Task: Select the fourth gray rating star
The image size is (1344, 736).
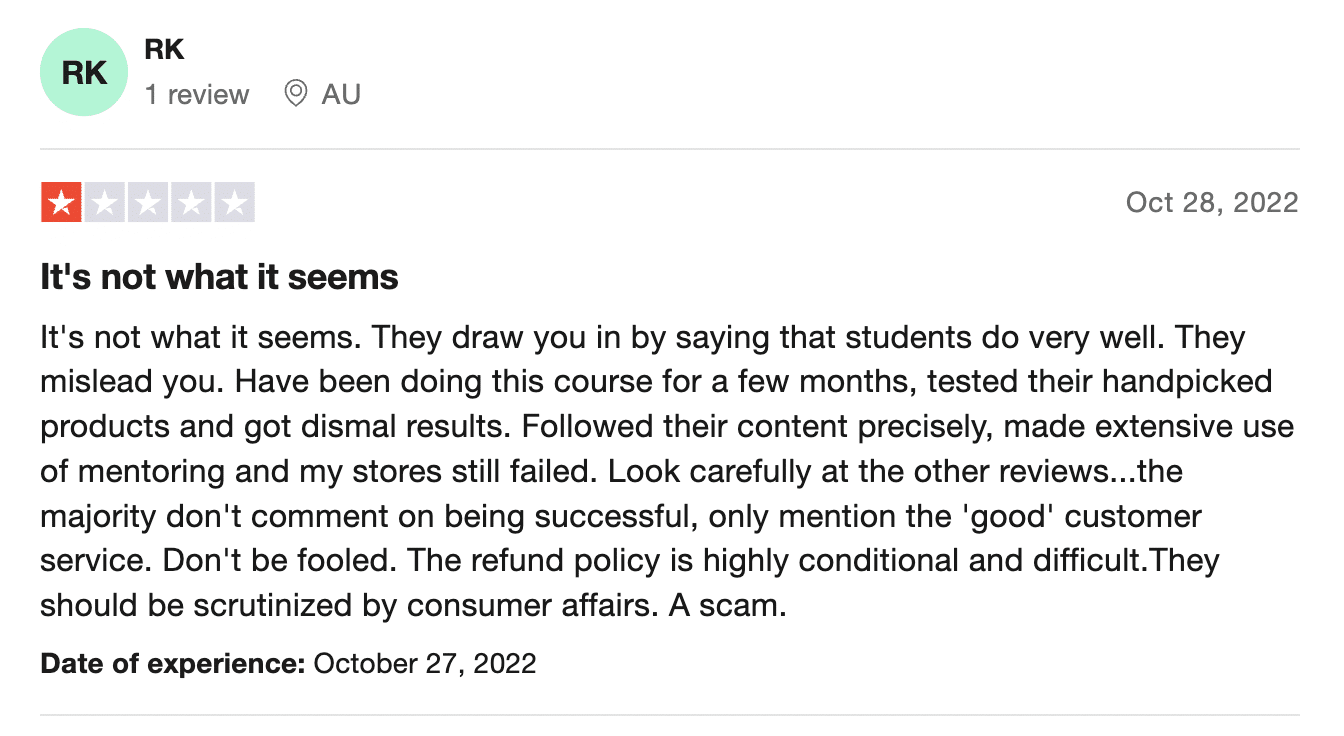Action: [190, 202]
